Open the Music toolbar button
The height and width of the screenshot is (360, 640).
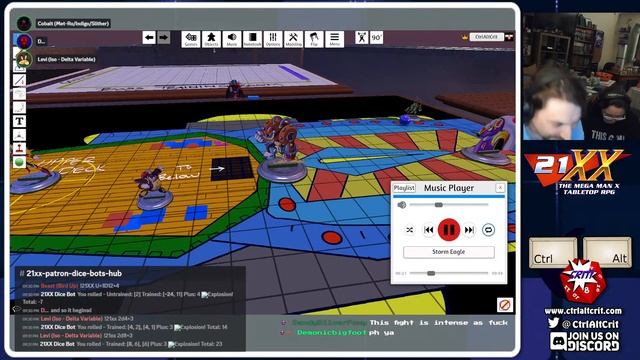pyautogui.click(x=231, y=39)
